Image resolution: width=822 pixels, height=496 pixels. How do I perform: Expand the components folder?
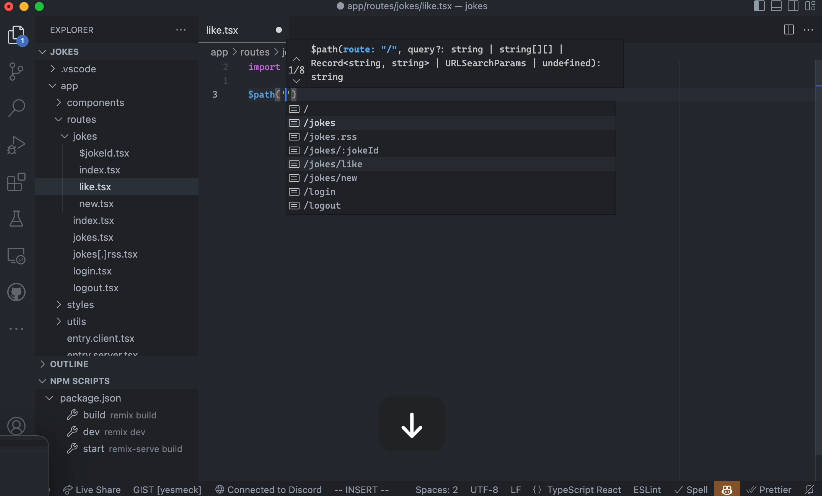click(95, 103)
